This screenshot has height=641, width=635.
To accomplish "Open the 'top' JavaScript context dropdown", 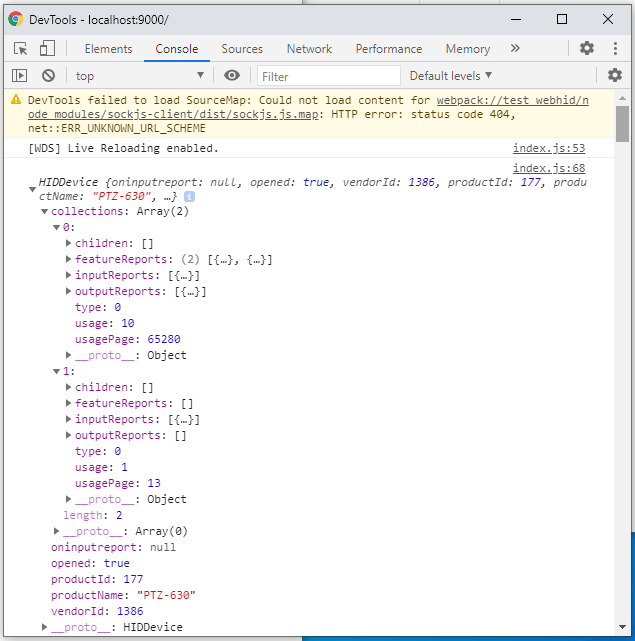I will (x=139, y=76).
